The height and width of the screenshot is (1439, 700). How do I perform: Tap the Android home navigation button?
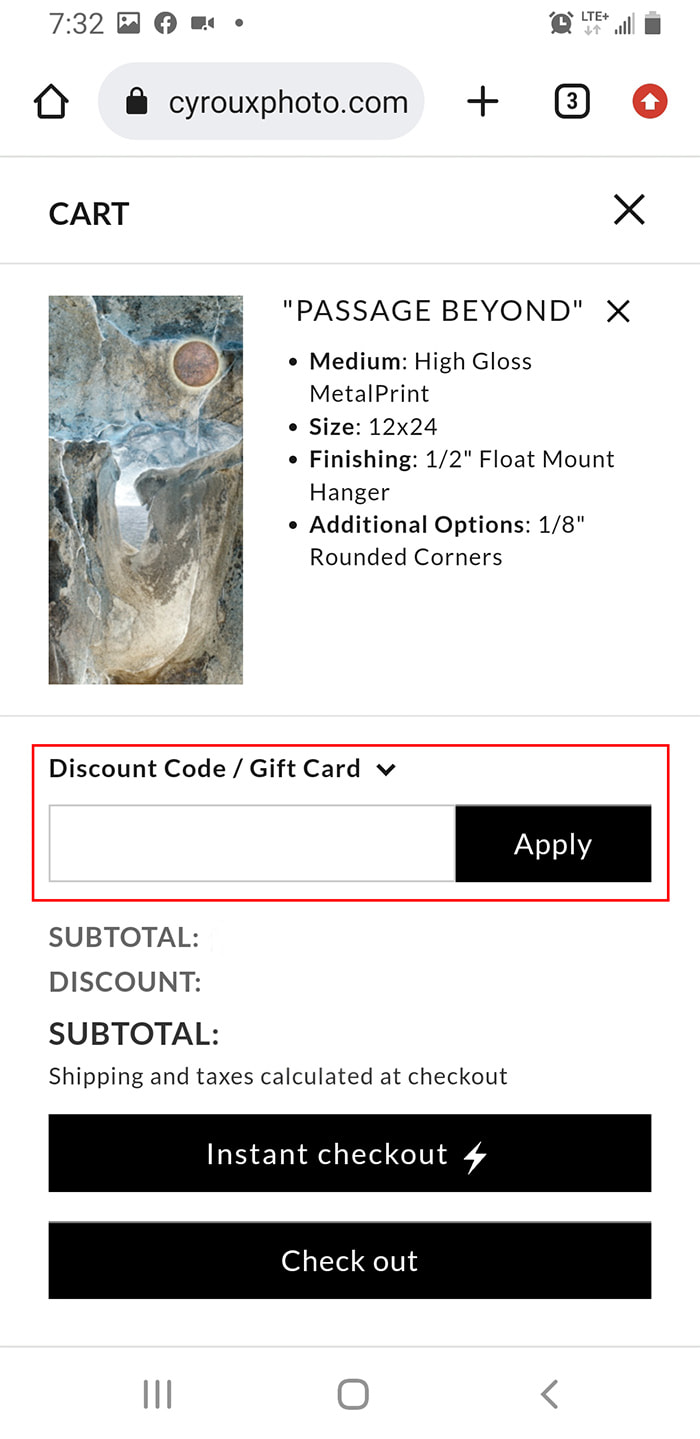tap(352, 1394)
